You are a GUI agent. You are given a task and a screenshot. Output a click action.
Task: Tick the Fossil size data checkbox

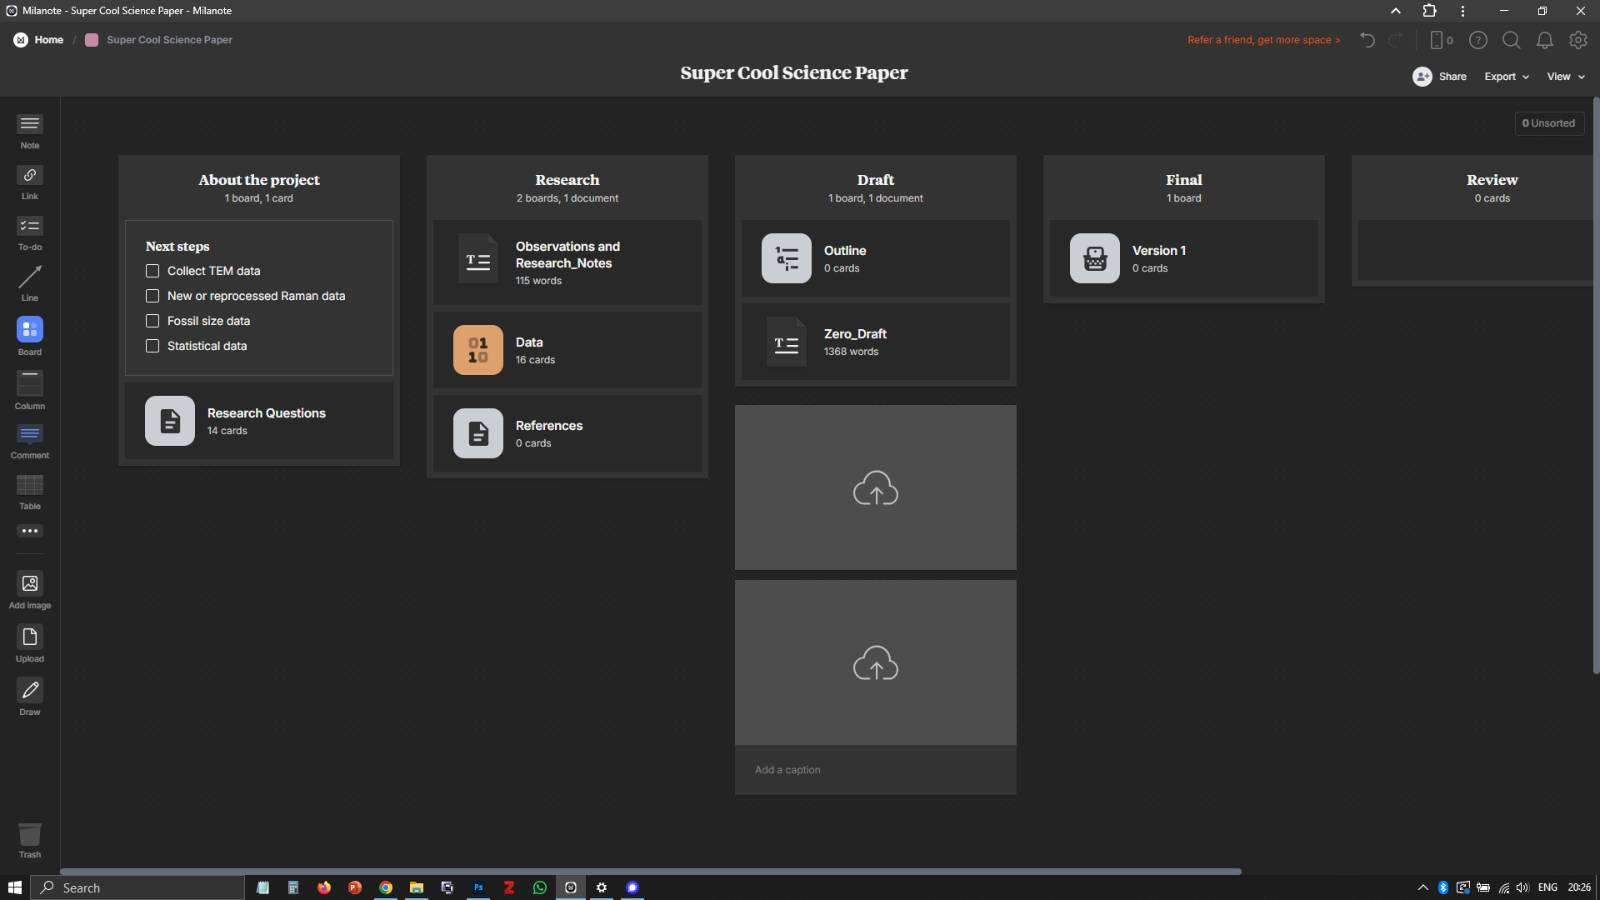[x=153, y=321]
